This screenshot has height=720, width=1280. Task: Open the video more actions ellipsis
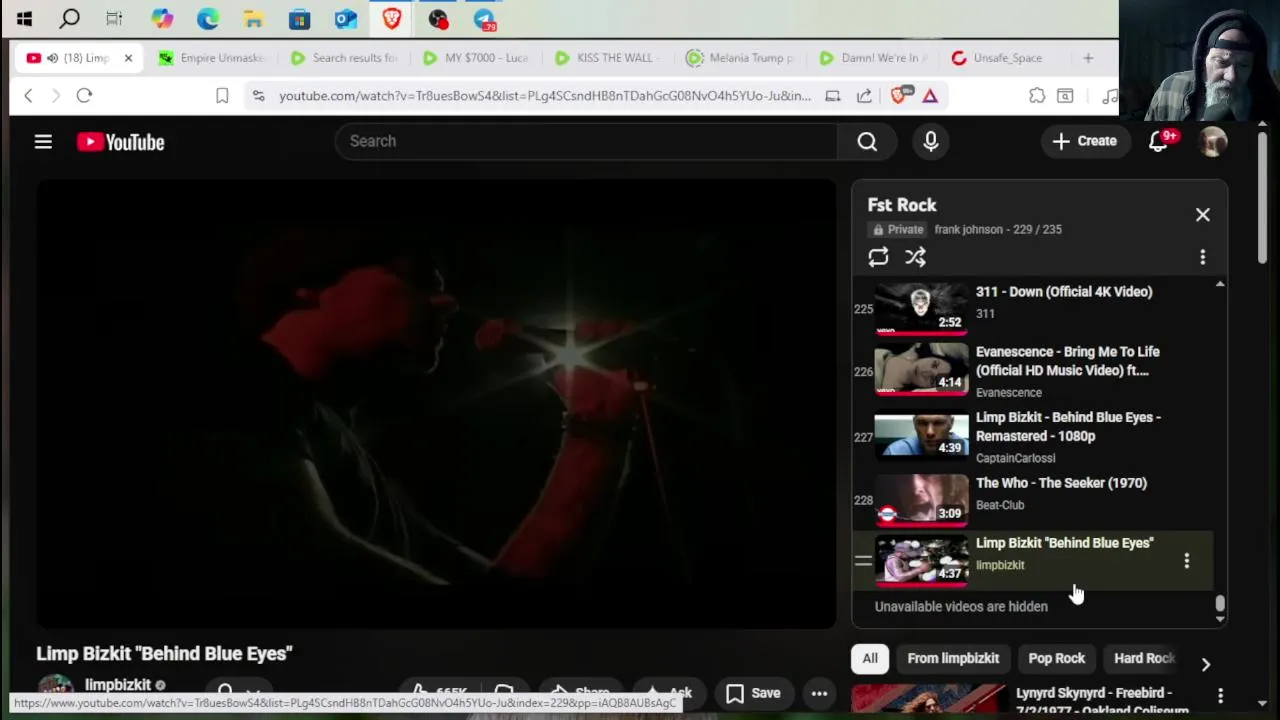(819, 693)
